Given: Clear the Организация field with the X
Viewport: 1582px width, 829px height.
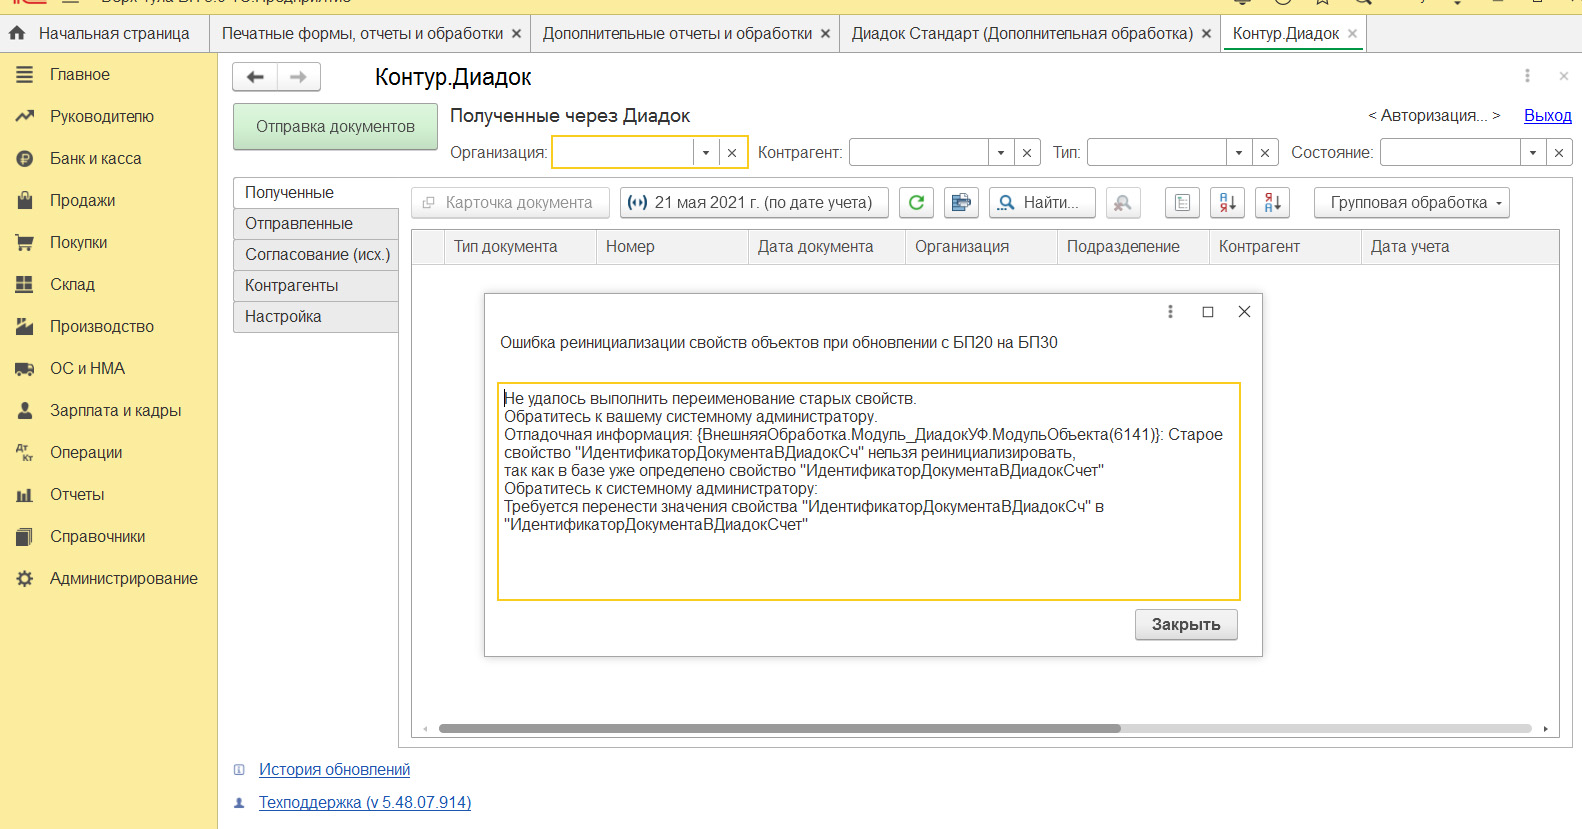Looking at the screenshot, I should coord(732,153).
